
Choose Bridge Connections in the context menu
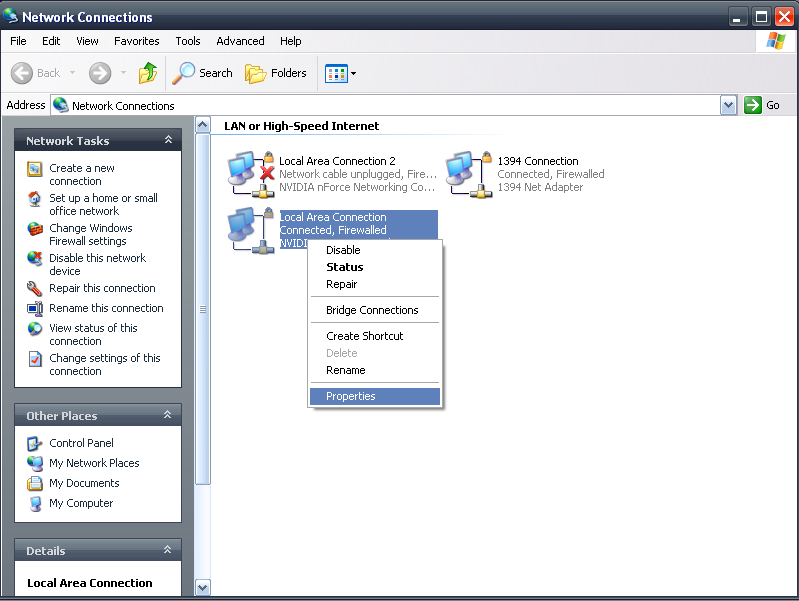[375, 310]
